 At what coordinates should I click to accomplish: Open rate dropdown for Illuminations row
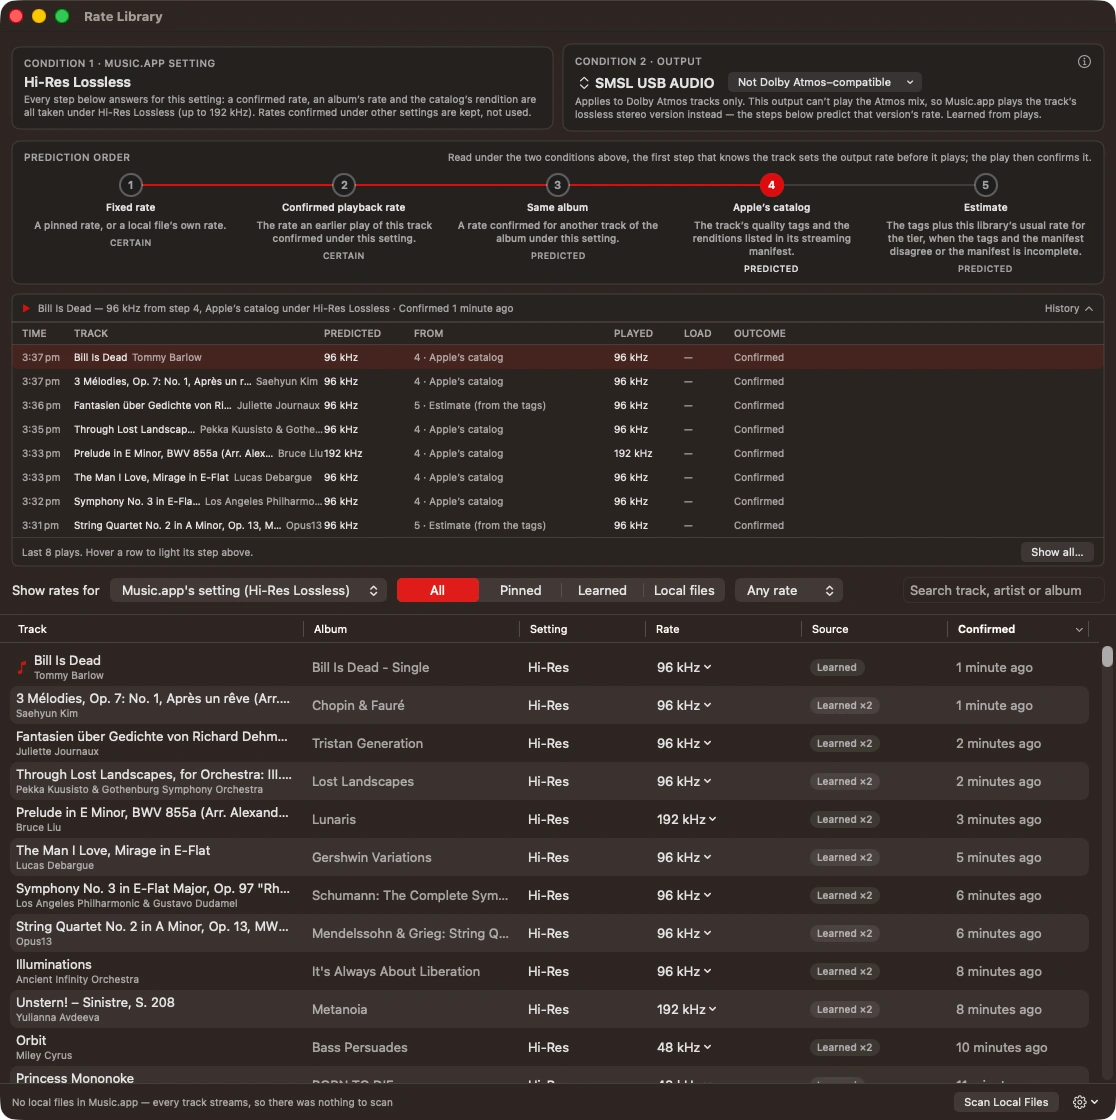684,971
